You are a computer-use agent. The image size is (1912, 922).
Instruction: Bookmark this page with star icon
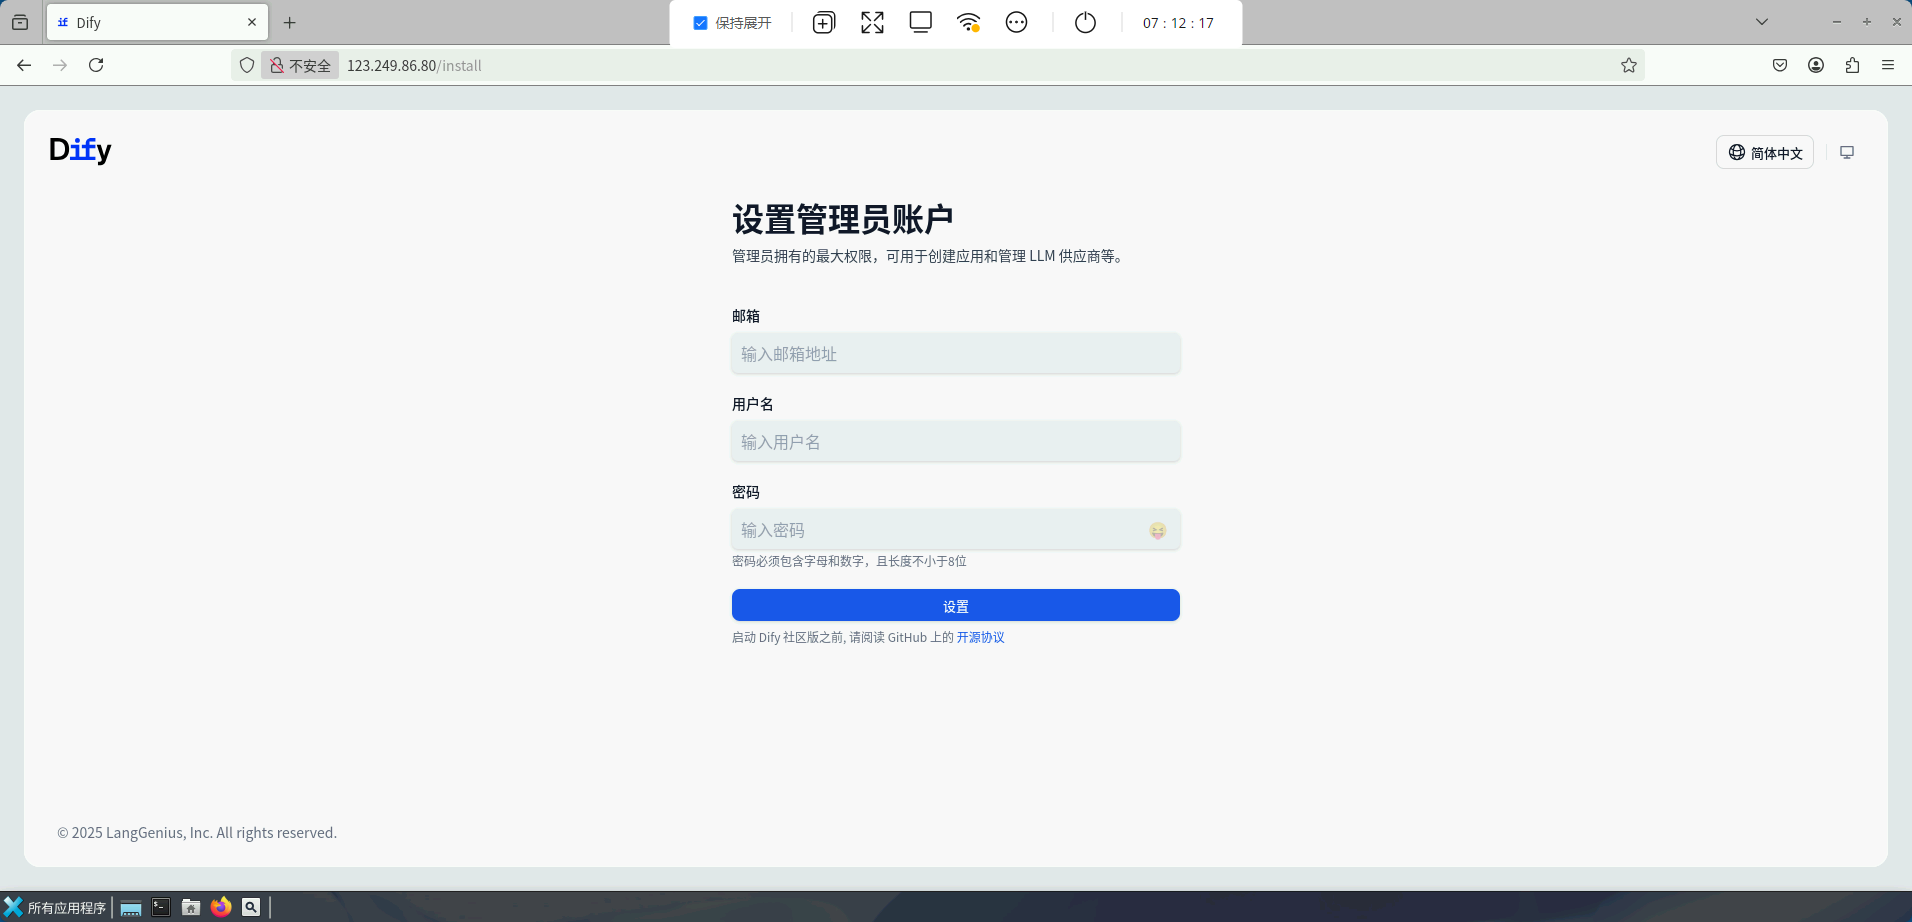tap(1629, 65)
